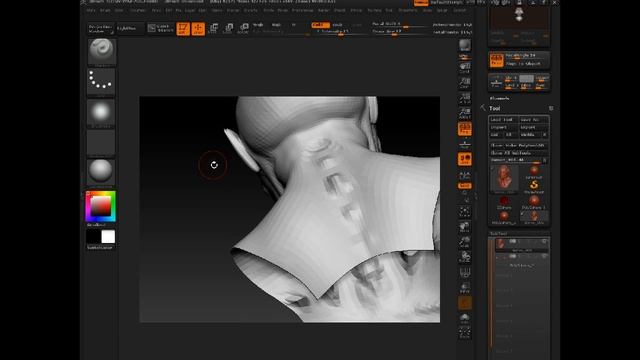Open the Transform menu

[407, 10]
